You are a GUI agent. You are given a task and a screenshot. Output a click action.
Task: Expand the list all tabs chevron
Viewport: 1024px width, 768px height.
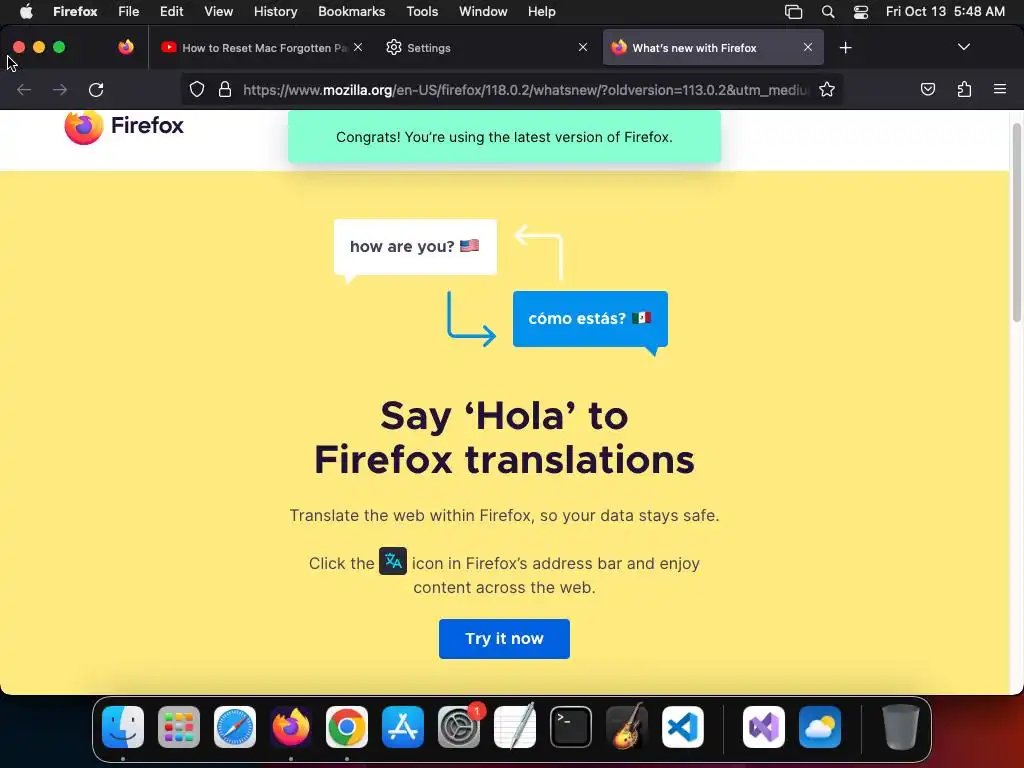[x=963, y=47]
